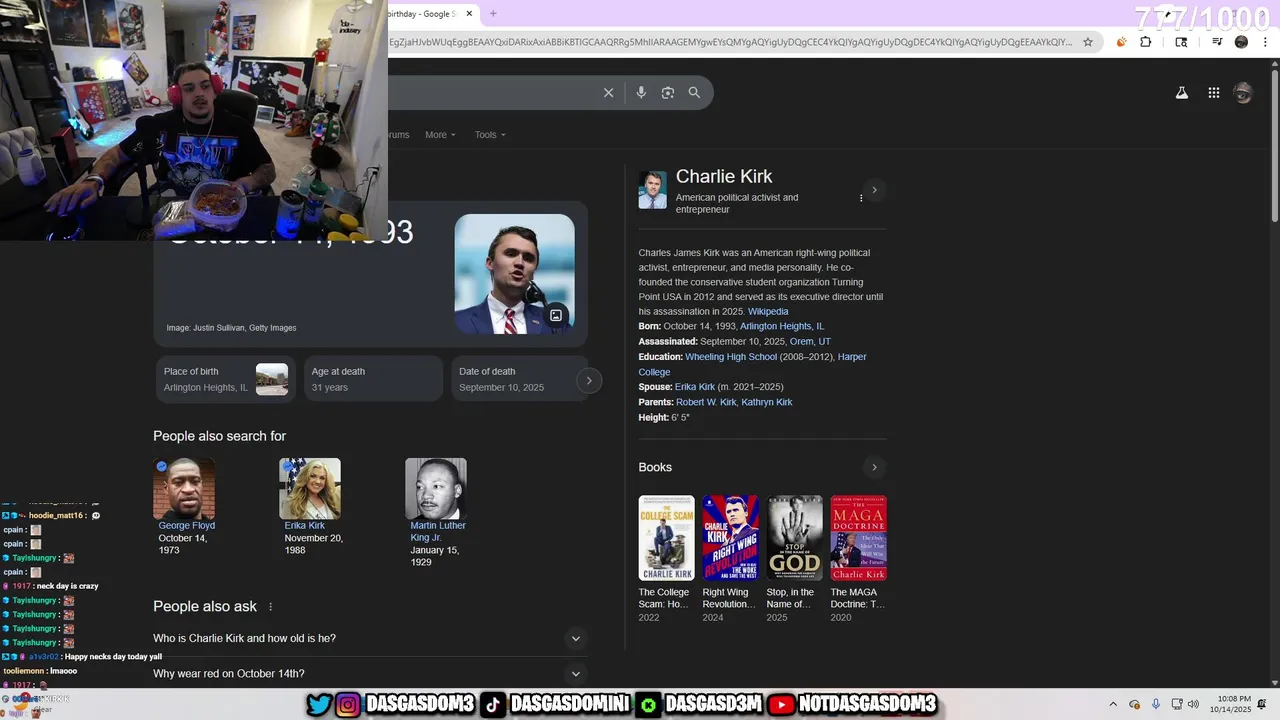
Task: Open the Arlington Heights, IL link
Action: pyautogui.click(x=782, y=327)
